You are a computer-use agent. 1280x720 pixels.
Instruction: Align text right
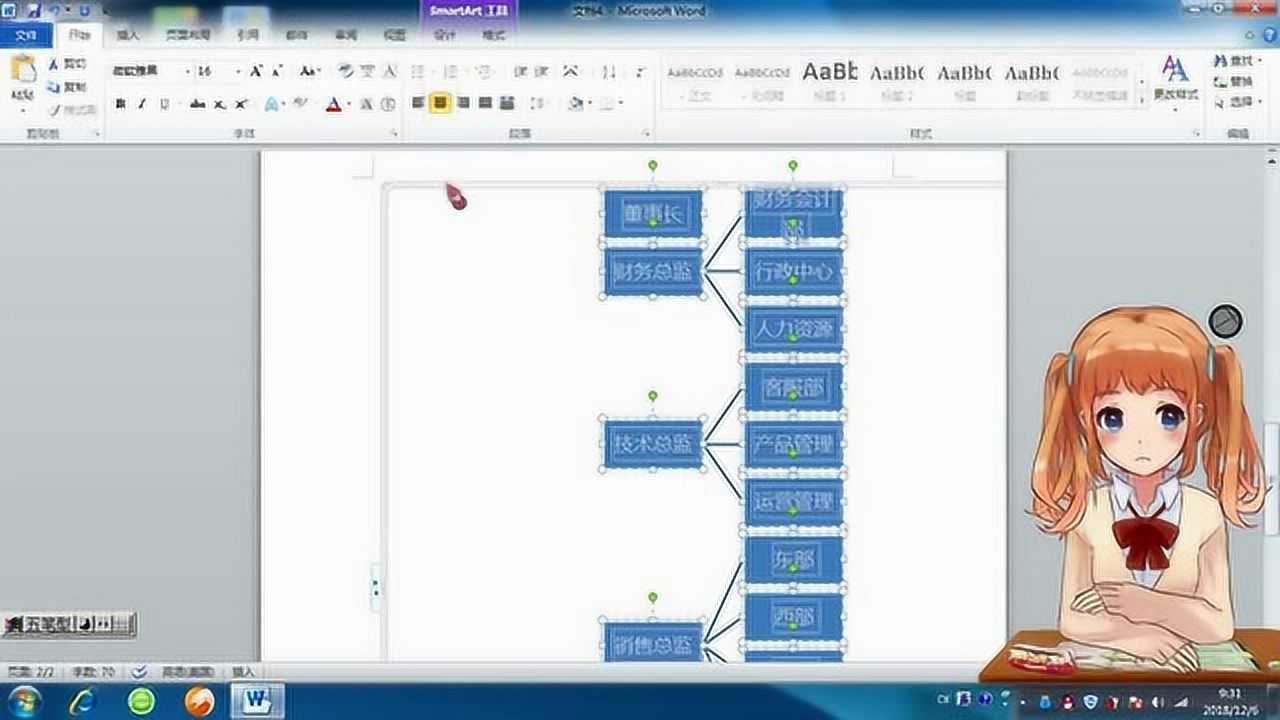(463, 103)
